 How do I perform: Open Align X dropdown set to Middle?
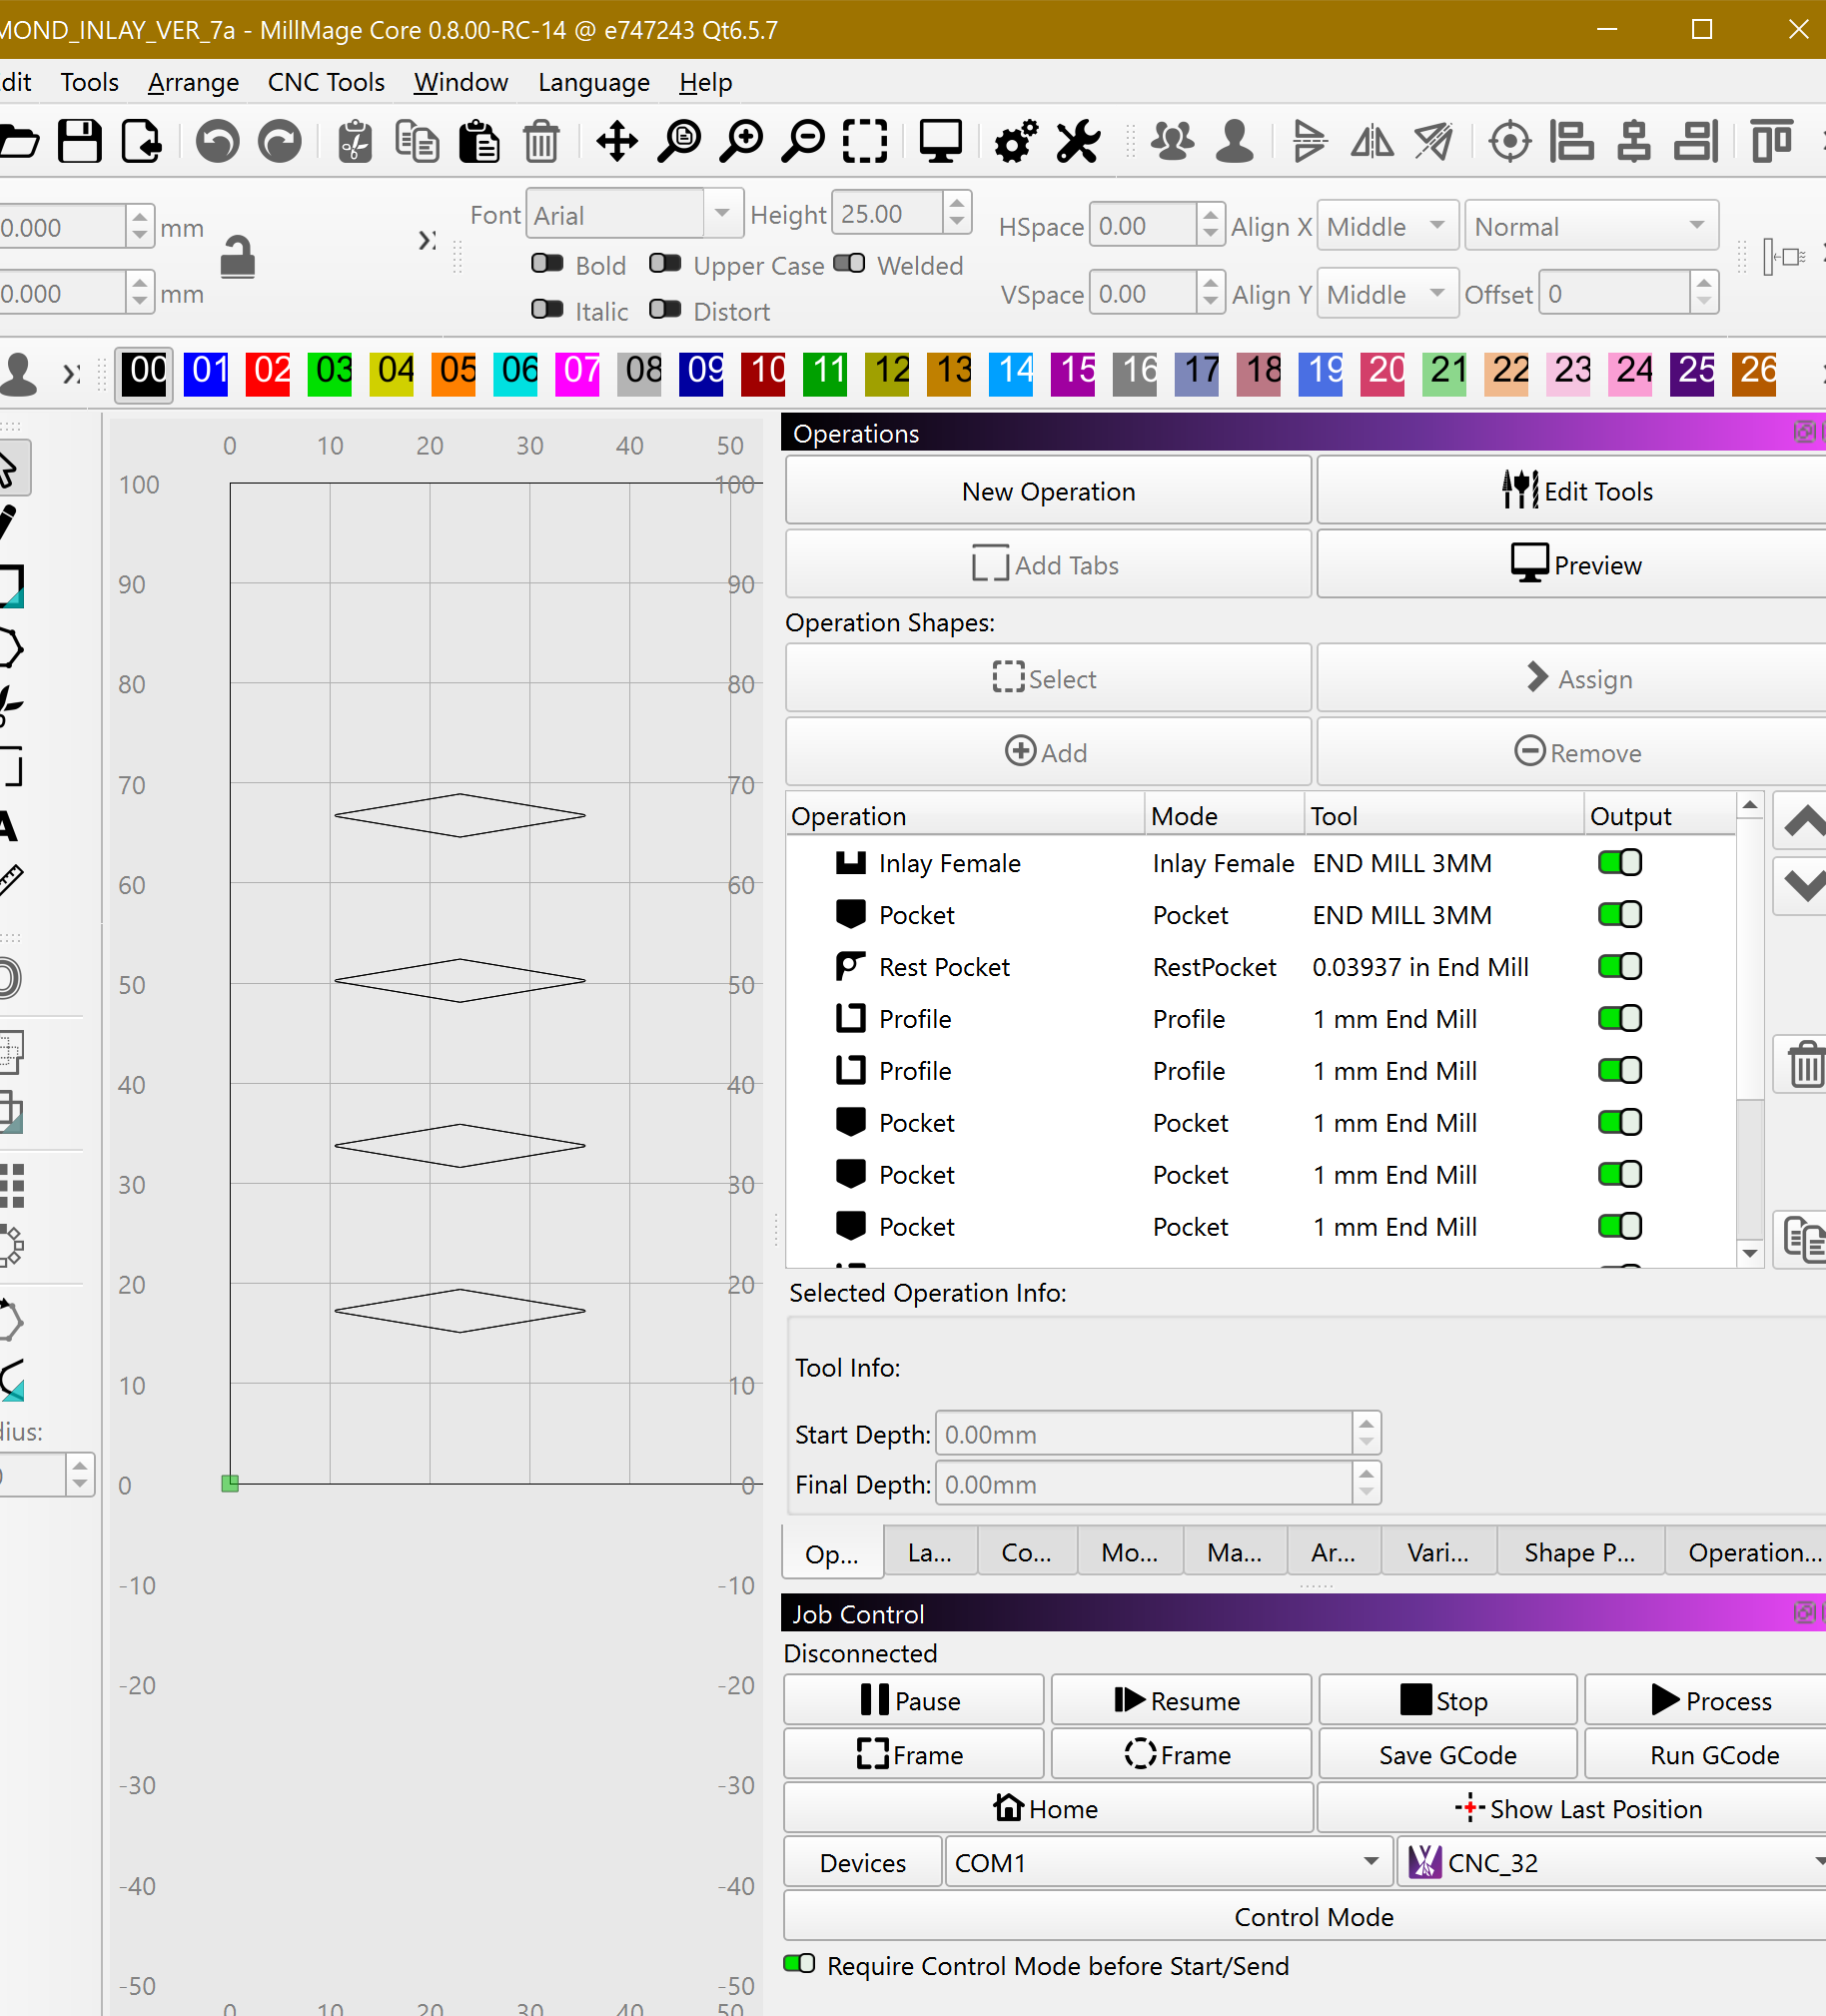(x=1386, y=227)
